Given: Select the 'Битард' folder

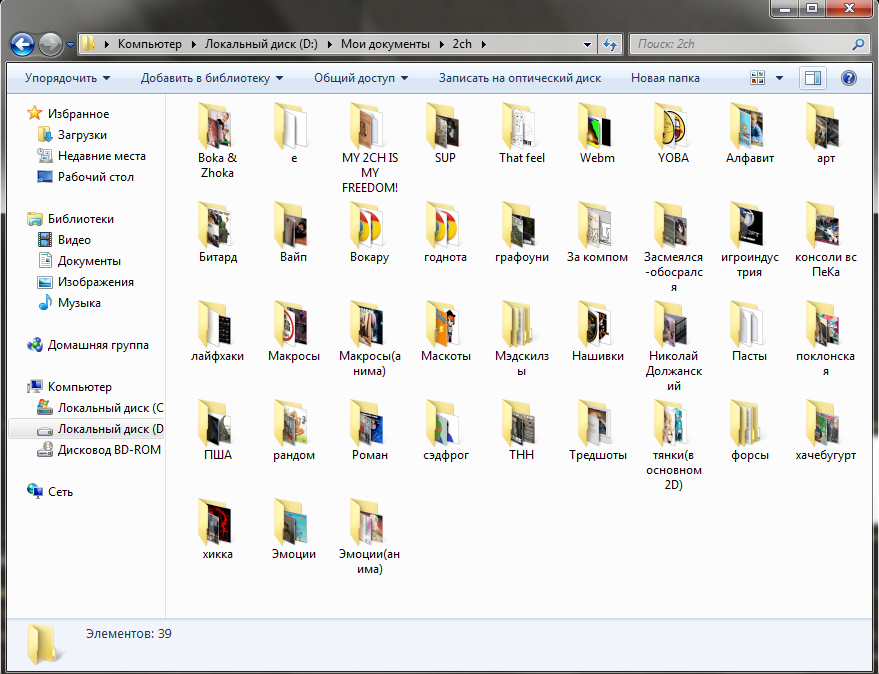Looking at the screenshot, I should 218,232.
